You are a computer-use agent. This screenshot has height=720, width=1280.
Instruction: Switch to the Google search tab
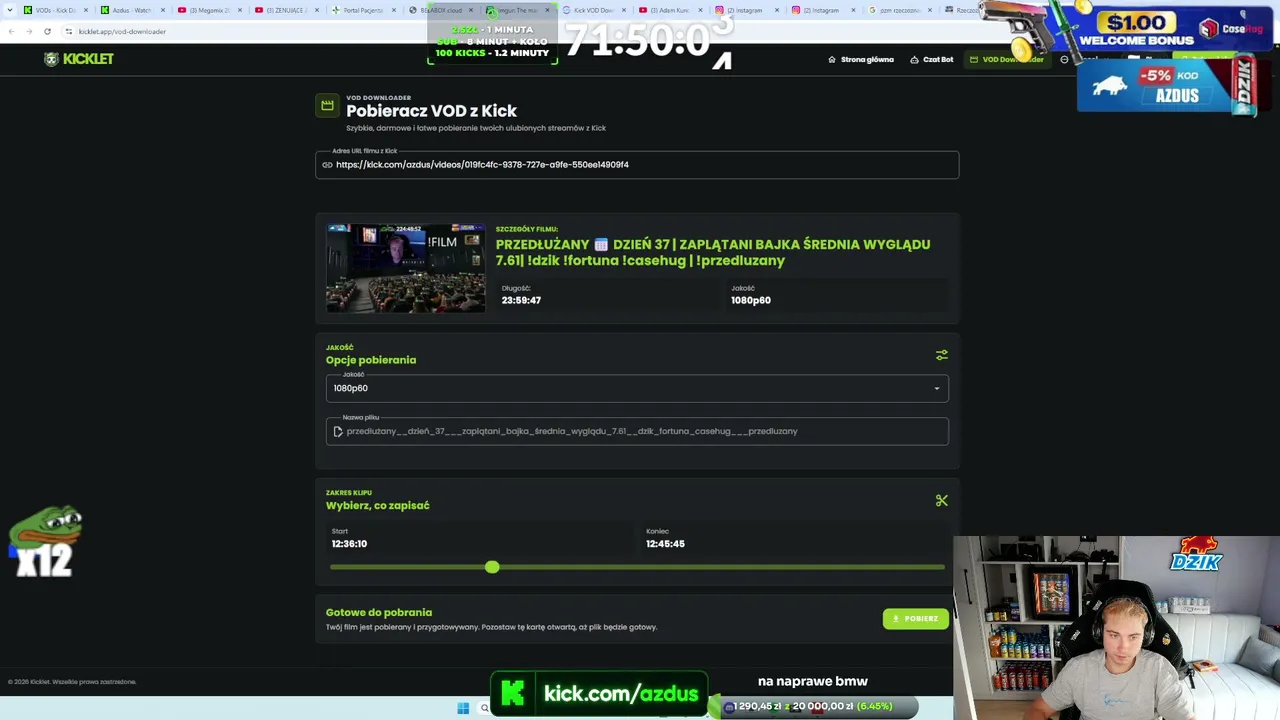point(900,10)
